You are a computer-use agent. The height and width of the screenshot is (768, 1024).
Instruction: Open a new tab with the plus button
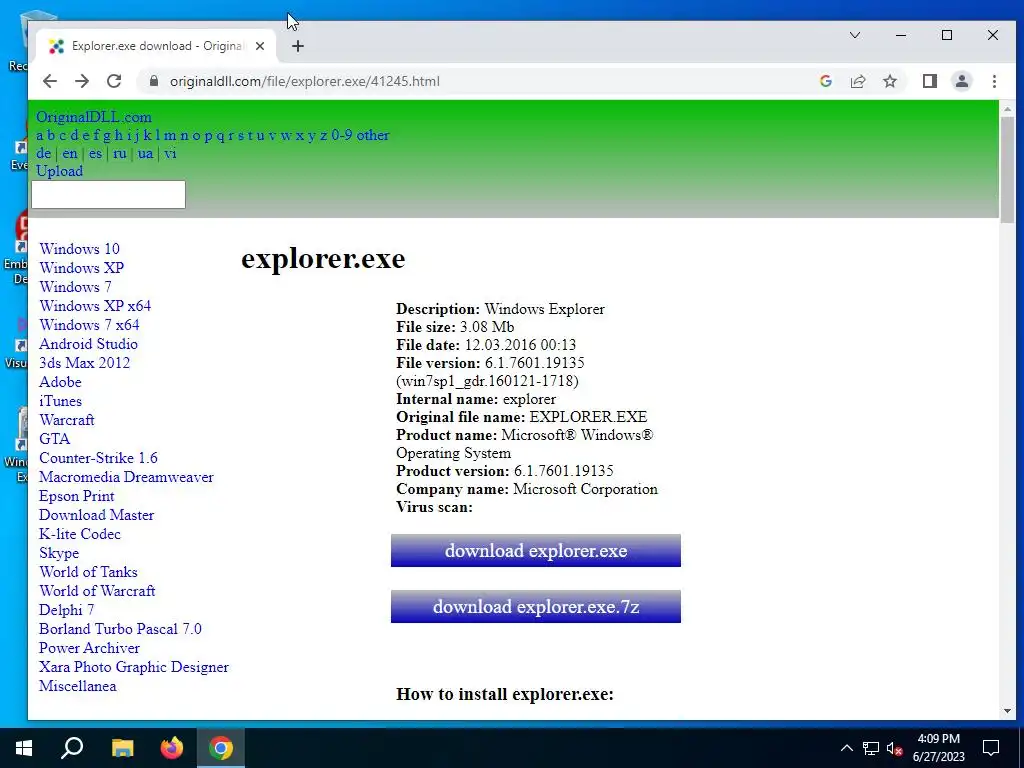tap(298, 46)
